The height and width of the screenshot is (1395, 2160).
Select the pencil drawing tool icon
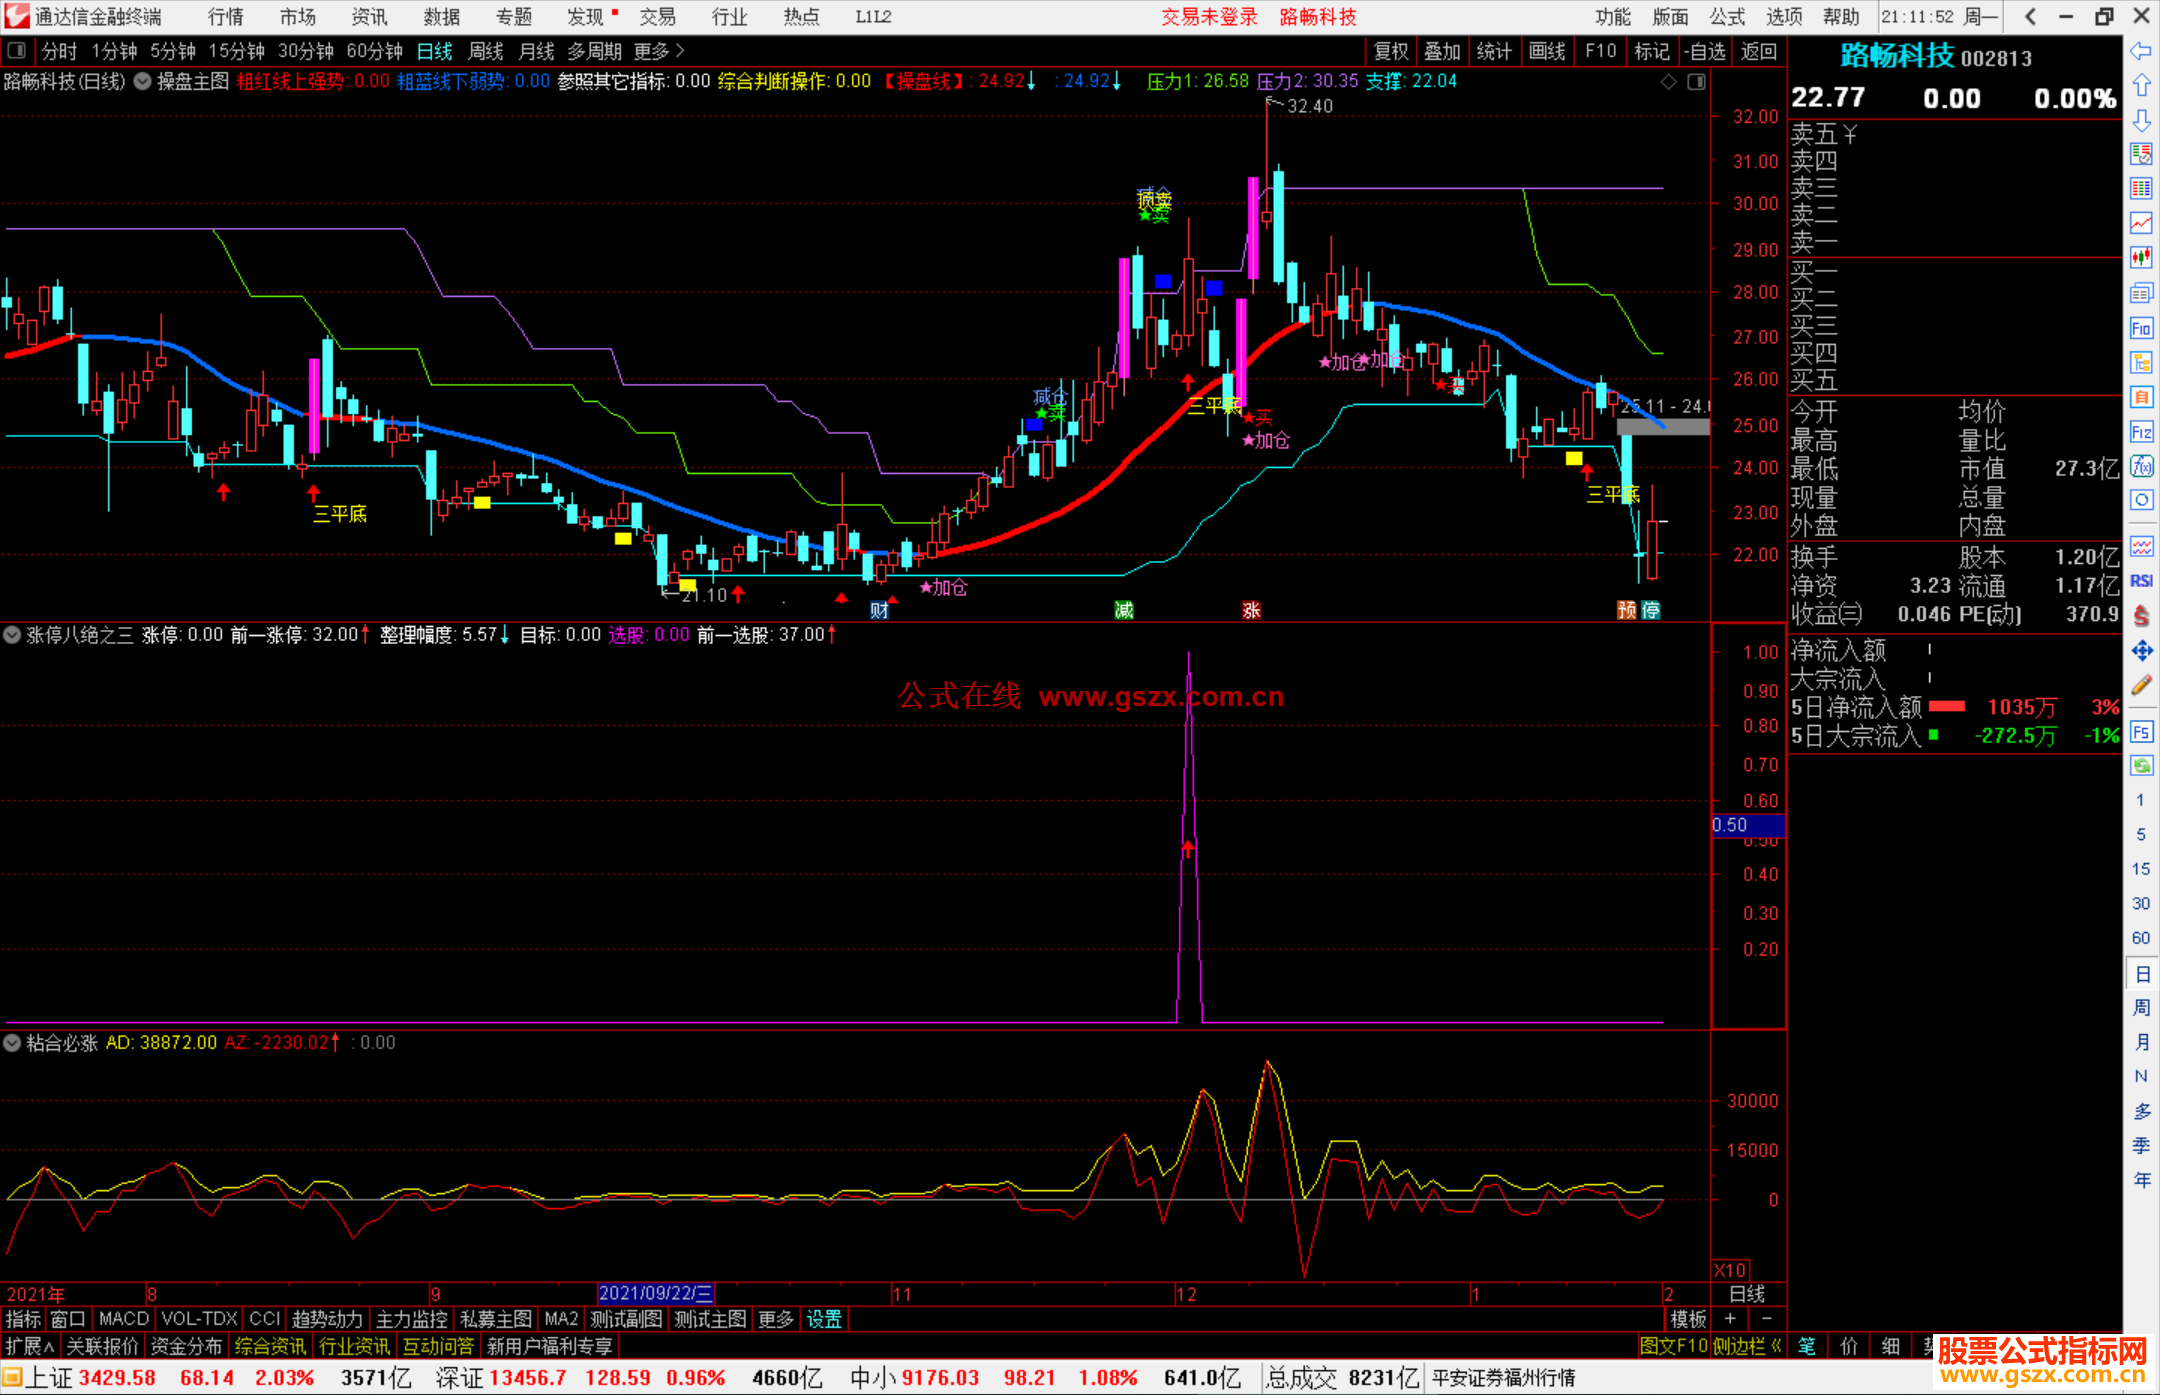click(x=2141, y=685)
